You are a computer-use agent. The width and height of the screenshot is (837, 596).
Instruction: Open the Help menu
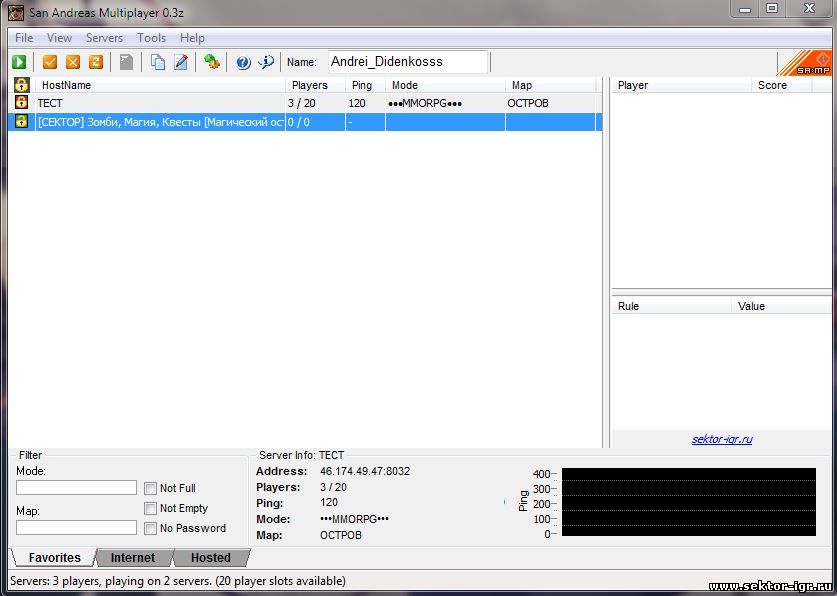tap(192, 38)
